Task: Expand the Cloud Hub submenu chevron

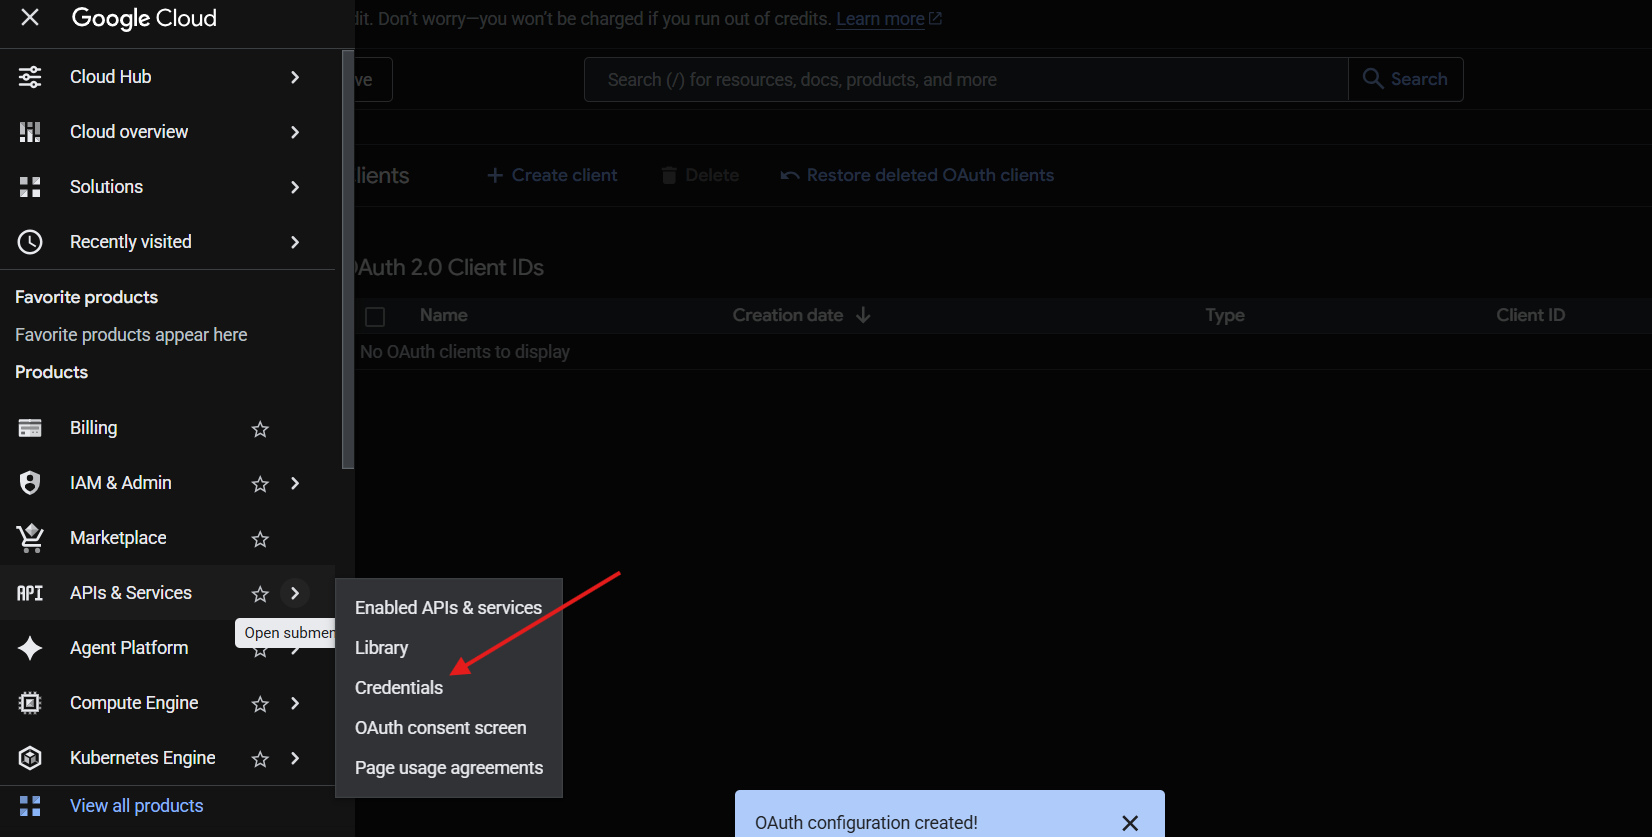Action: [295, 77]
